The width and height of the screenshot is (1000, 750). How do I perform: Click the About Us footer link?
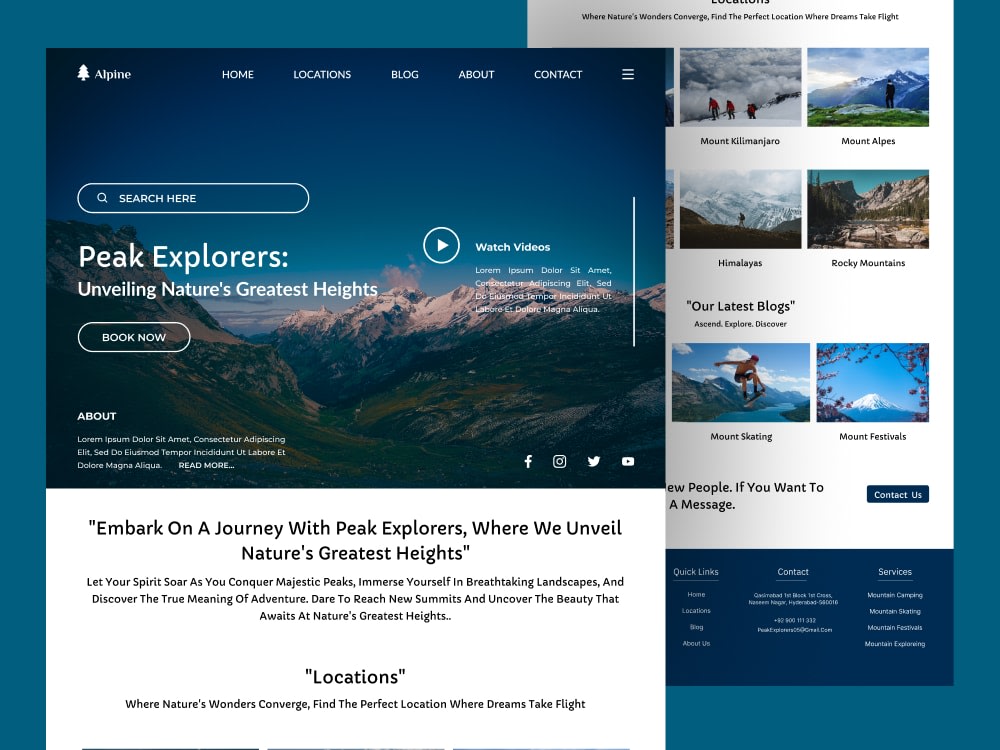(x=696, y=643)
